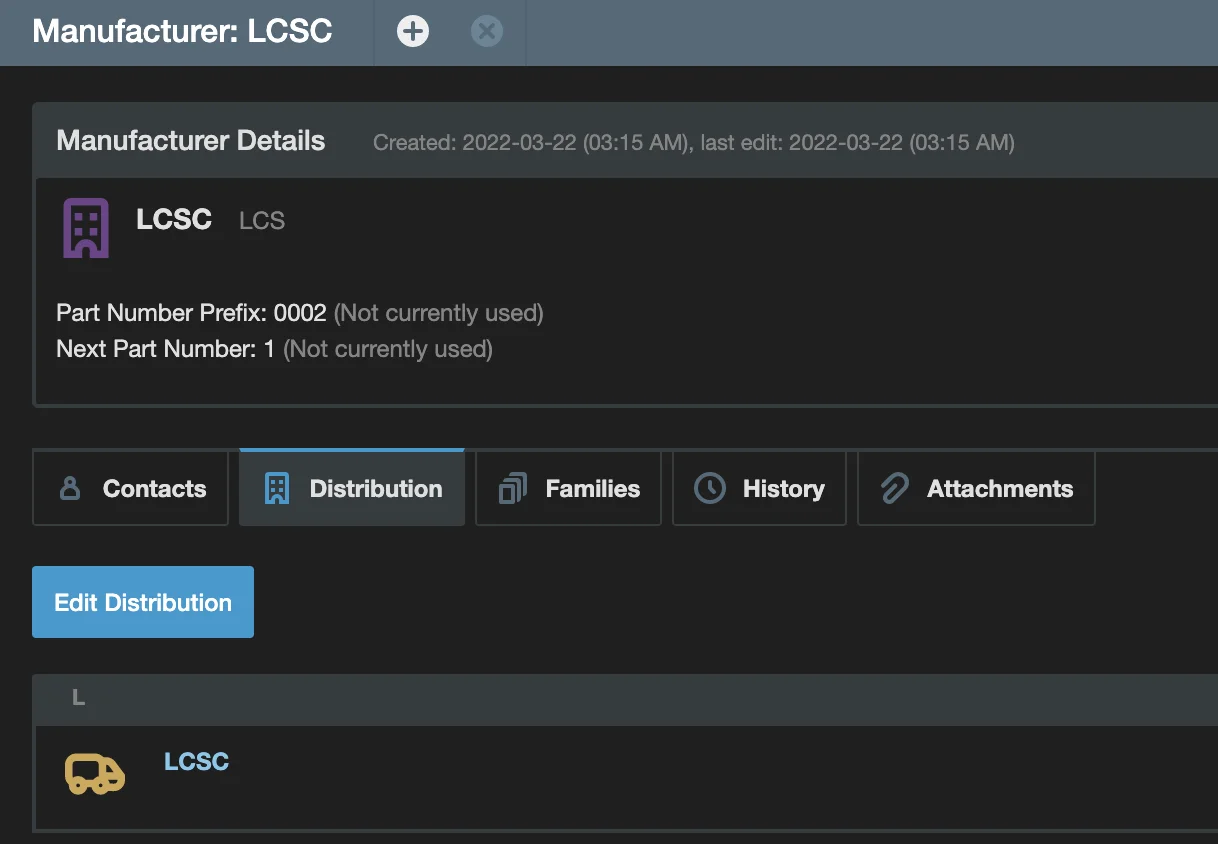Click the History clock icon
The width and height of the screenshot is (1218, 844).
[709, 489]
